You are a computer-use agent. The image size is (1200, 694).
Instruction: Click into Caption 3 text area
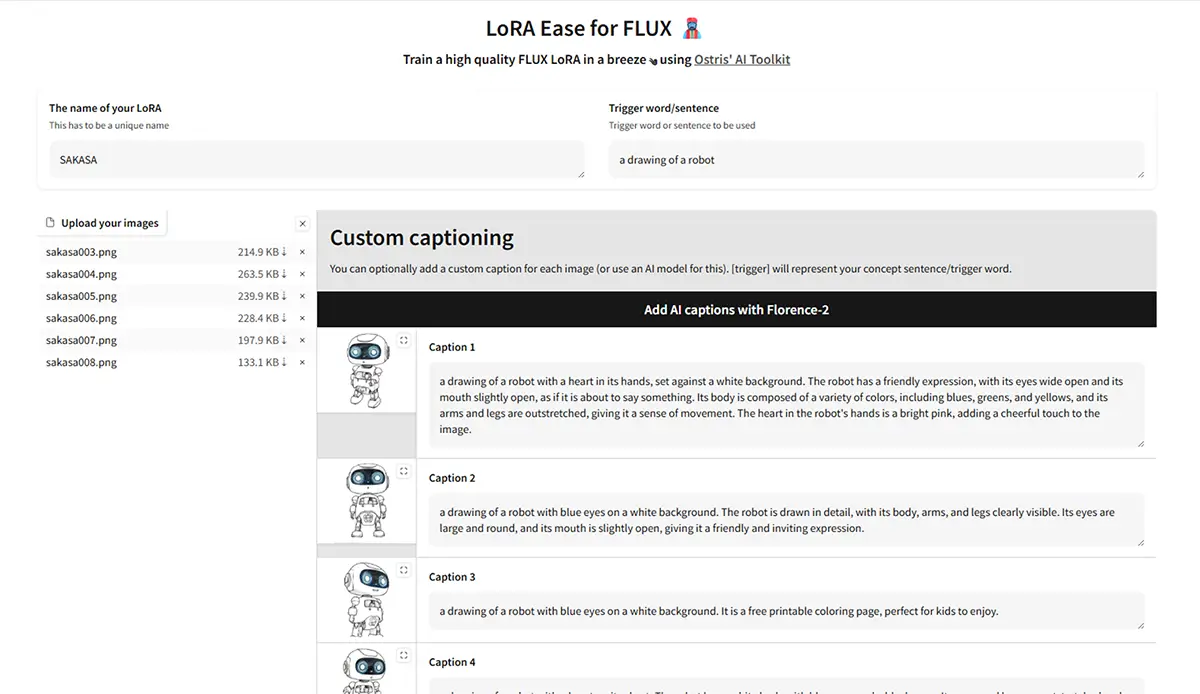[x=786, y=611]
